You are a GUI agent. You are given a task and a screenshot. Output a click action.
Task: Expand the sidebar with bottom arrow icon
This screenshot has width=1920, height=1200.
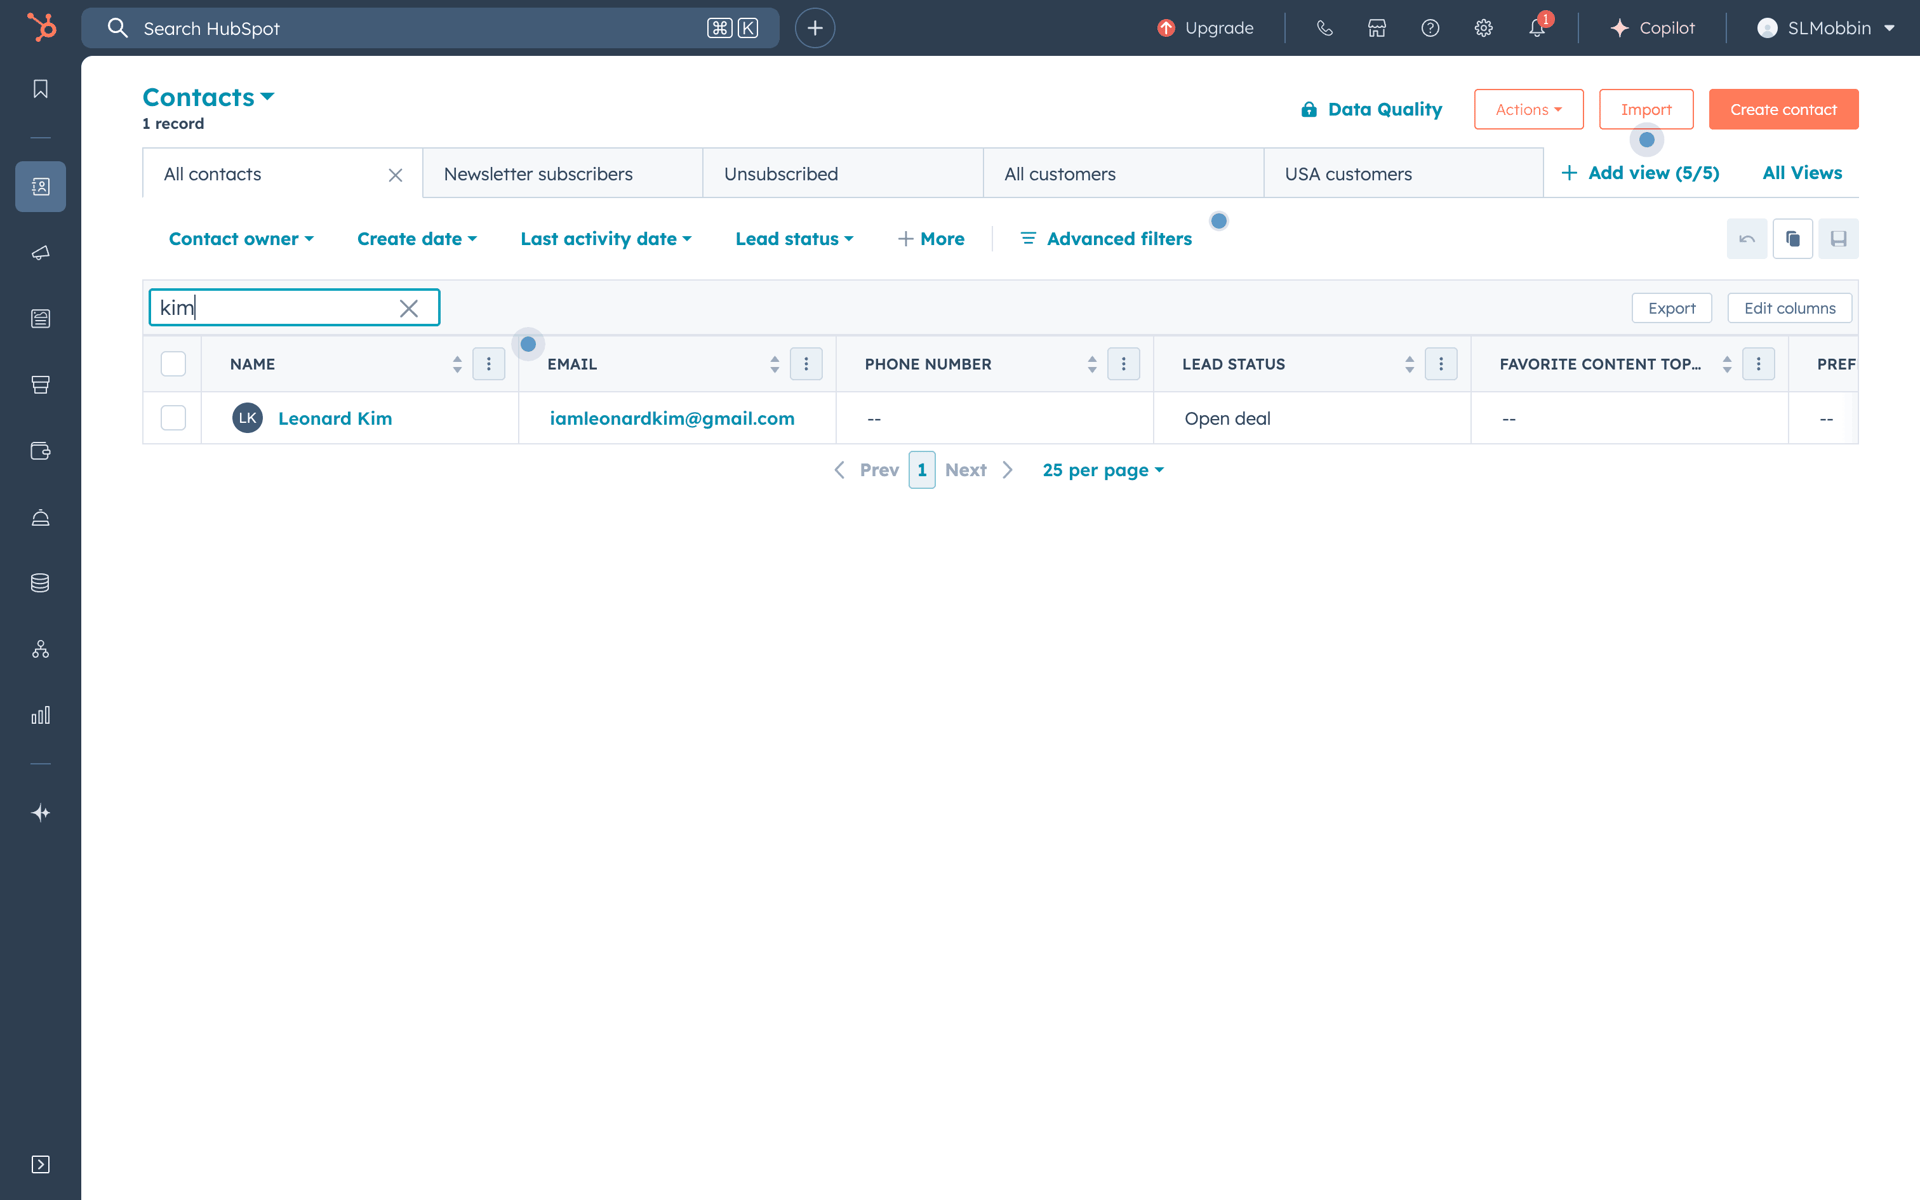coord(40,1164)
